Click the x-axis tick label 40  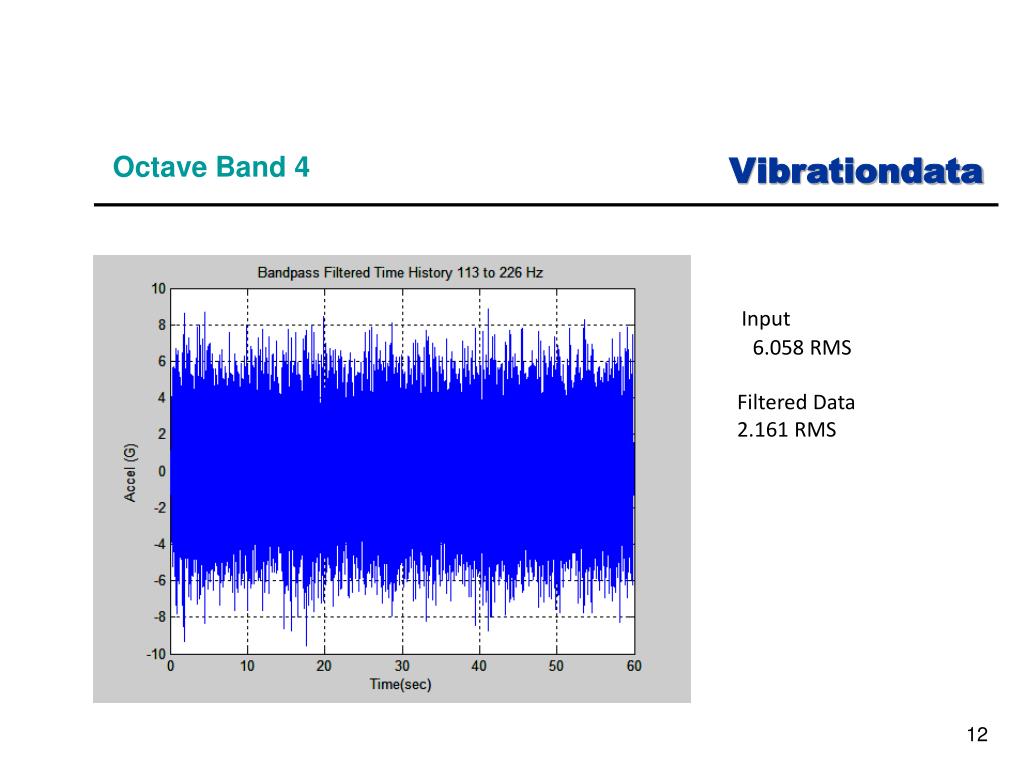tap(479, 665)
